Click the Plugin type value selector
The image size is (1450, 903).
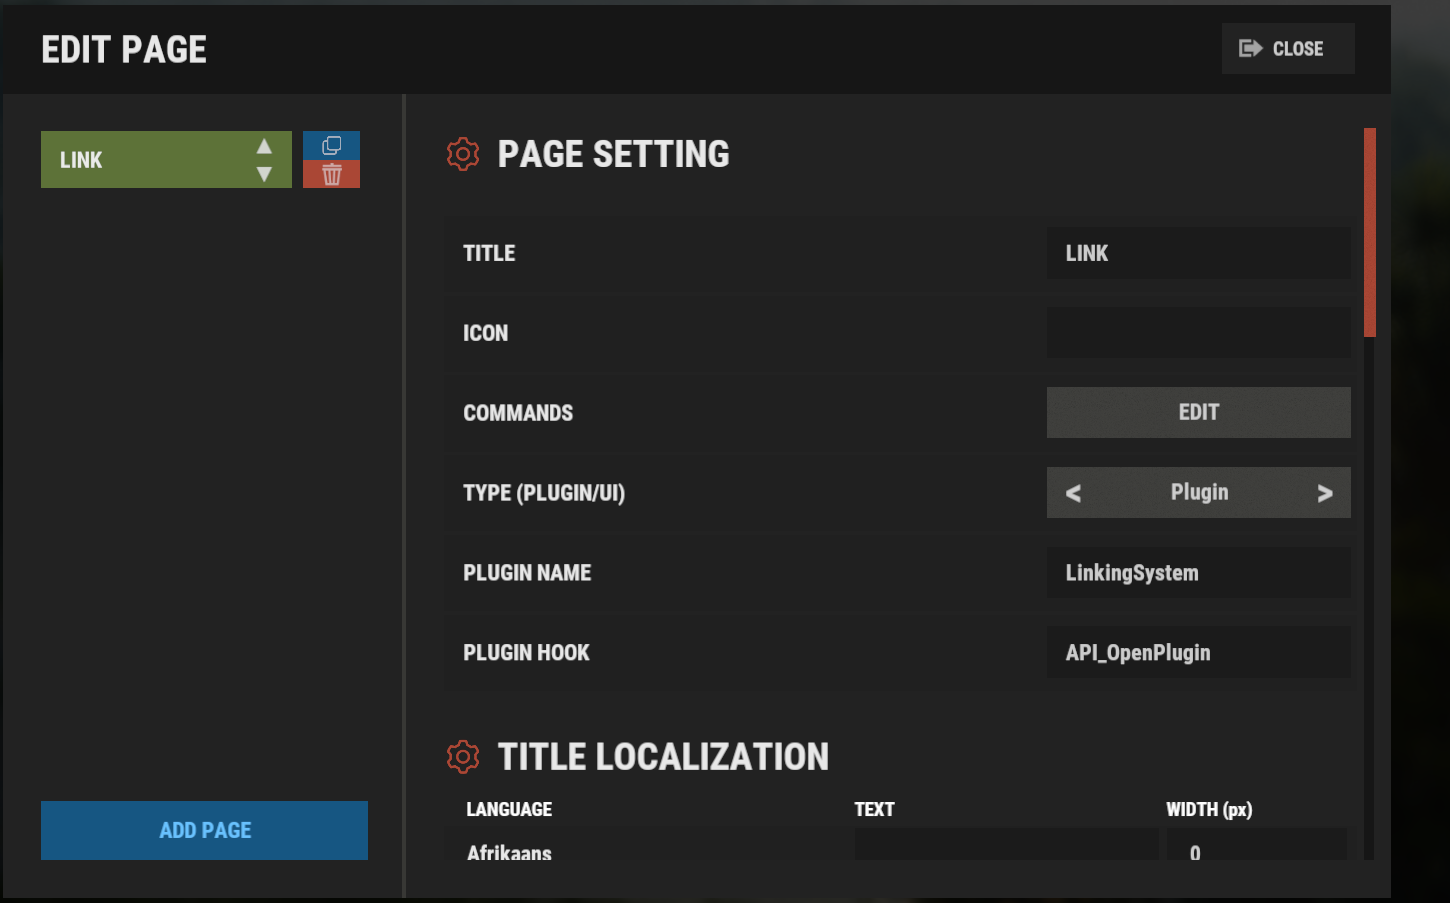(1199, 493)
